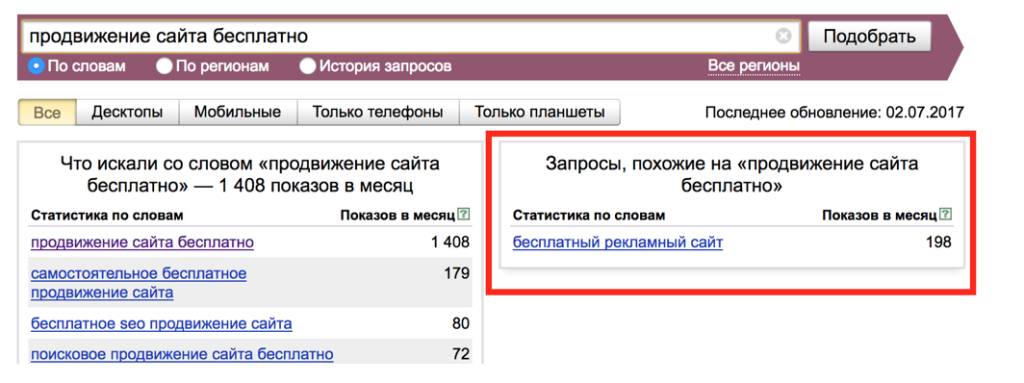Open 'самостоятельное бесплатное продвижение сайта' link
This screenshot has width=1024, height=383.
(138, 282)
